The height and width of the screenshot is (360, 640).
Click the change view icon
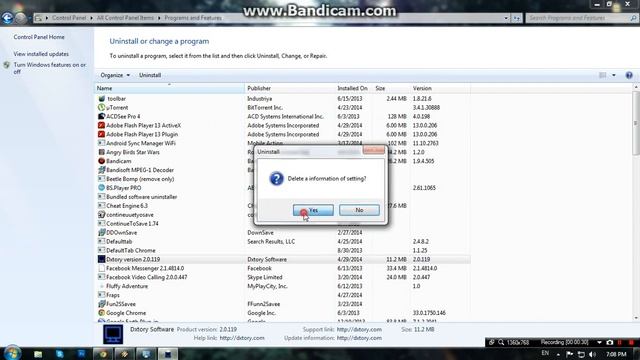pyautogui.click(x=602, y=75)
